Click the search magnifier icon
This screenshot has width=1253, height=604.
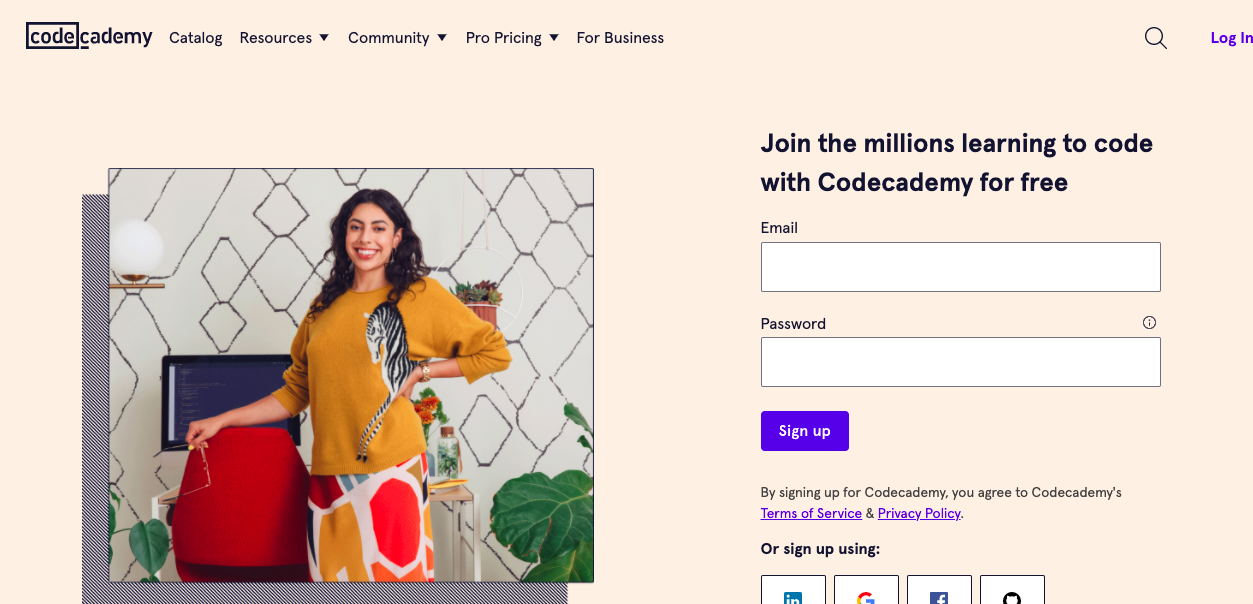pos(1155,38)
